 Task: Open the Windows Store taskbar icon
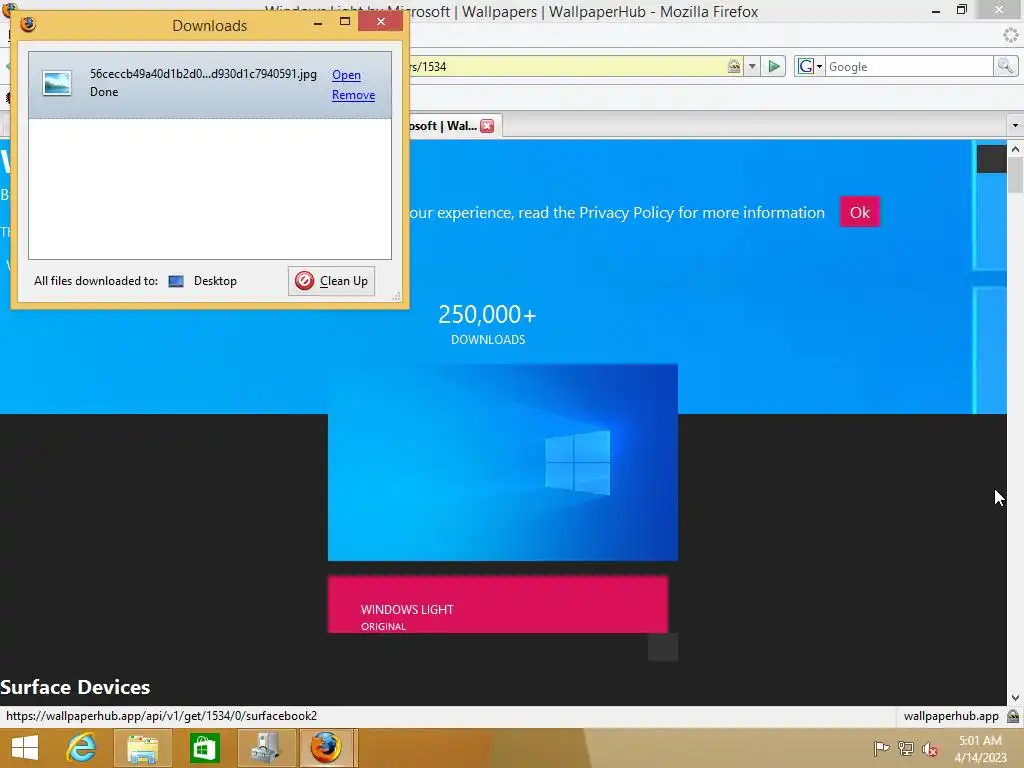click(x=204, y=748)
